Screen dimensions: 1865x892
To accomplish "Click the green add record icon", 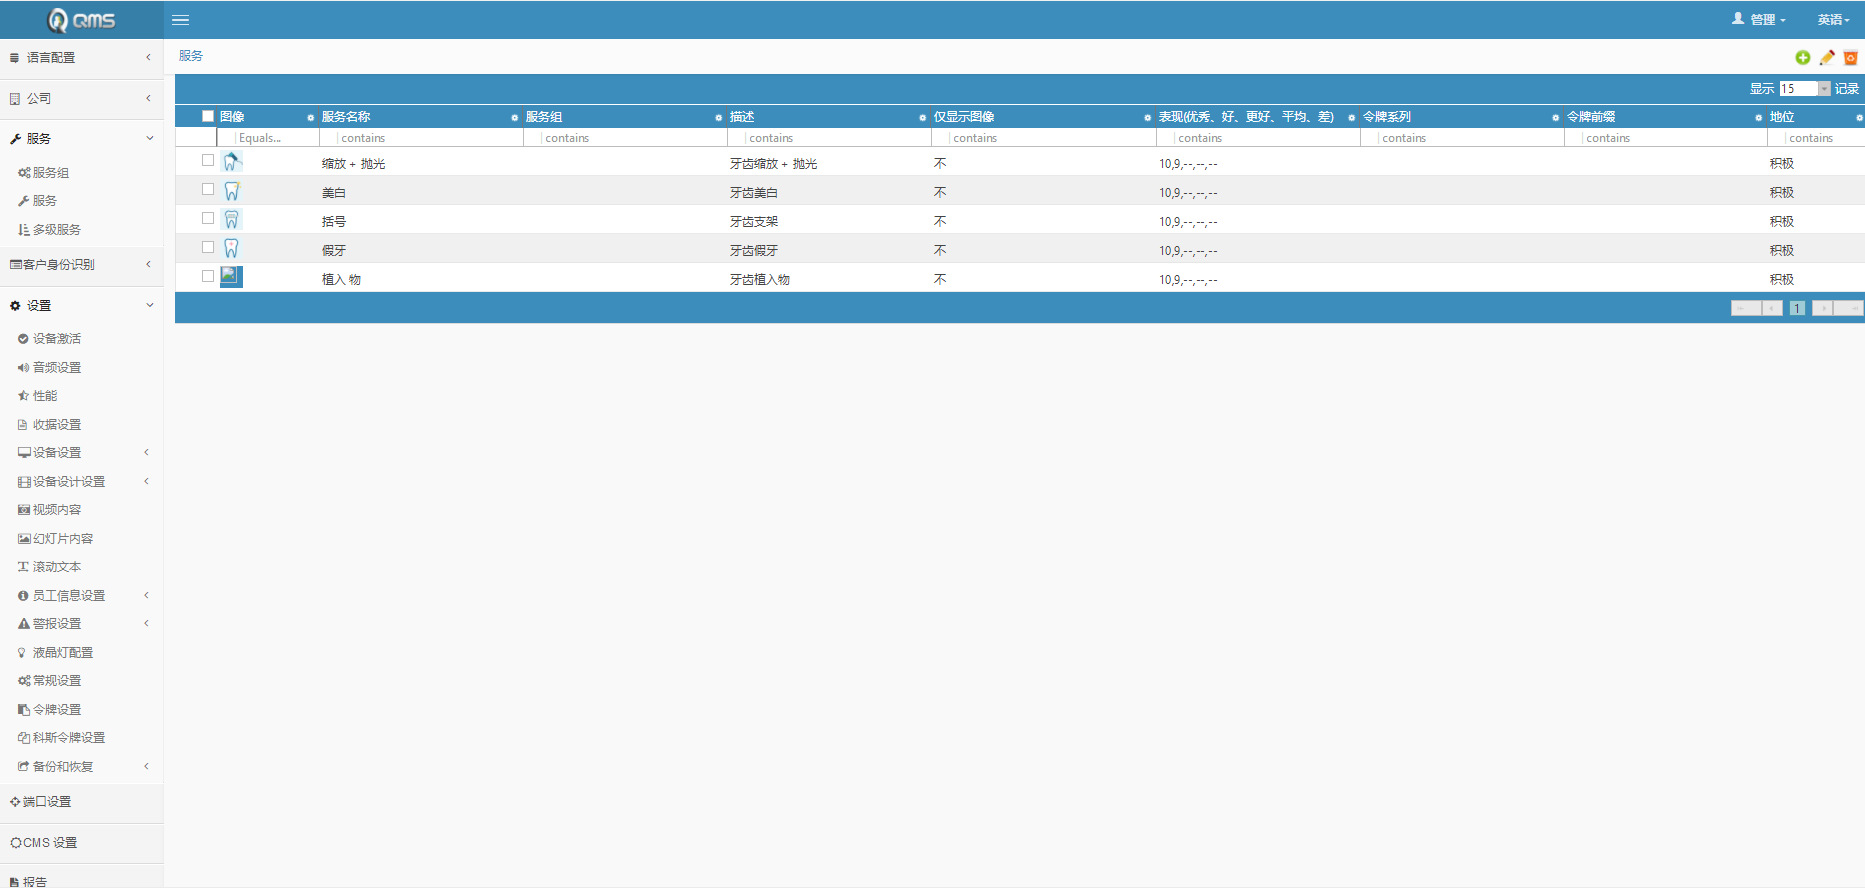I will click(1803, 58).
